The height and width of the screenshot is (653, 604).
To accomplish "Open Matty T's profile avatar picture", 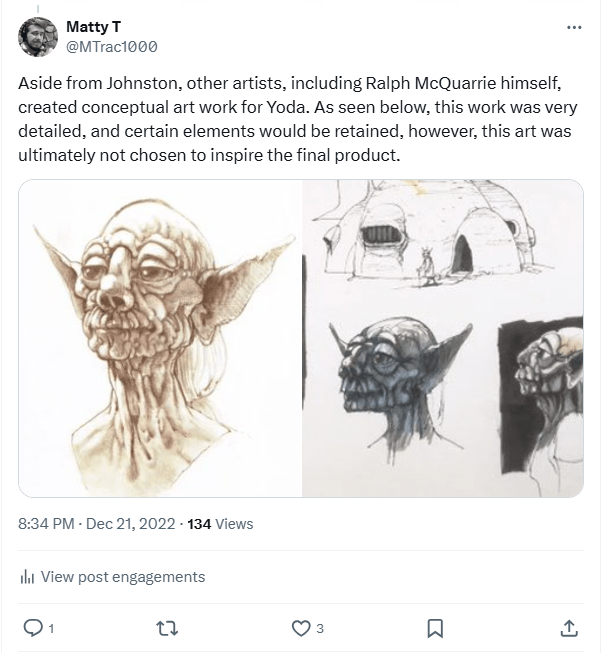I will [38, 36].
